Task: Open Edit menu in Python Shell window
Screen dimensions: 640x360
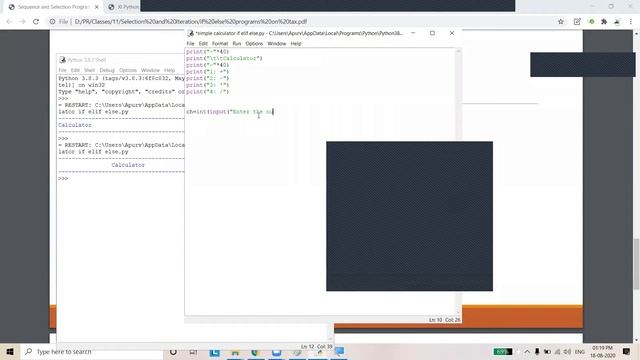Action: (x=75, y=70)
